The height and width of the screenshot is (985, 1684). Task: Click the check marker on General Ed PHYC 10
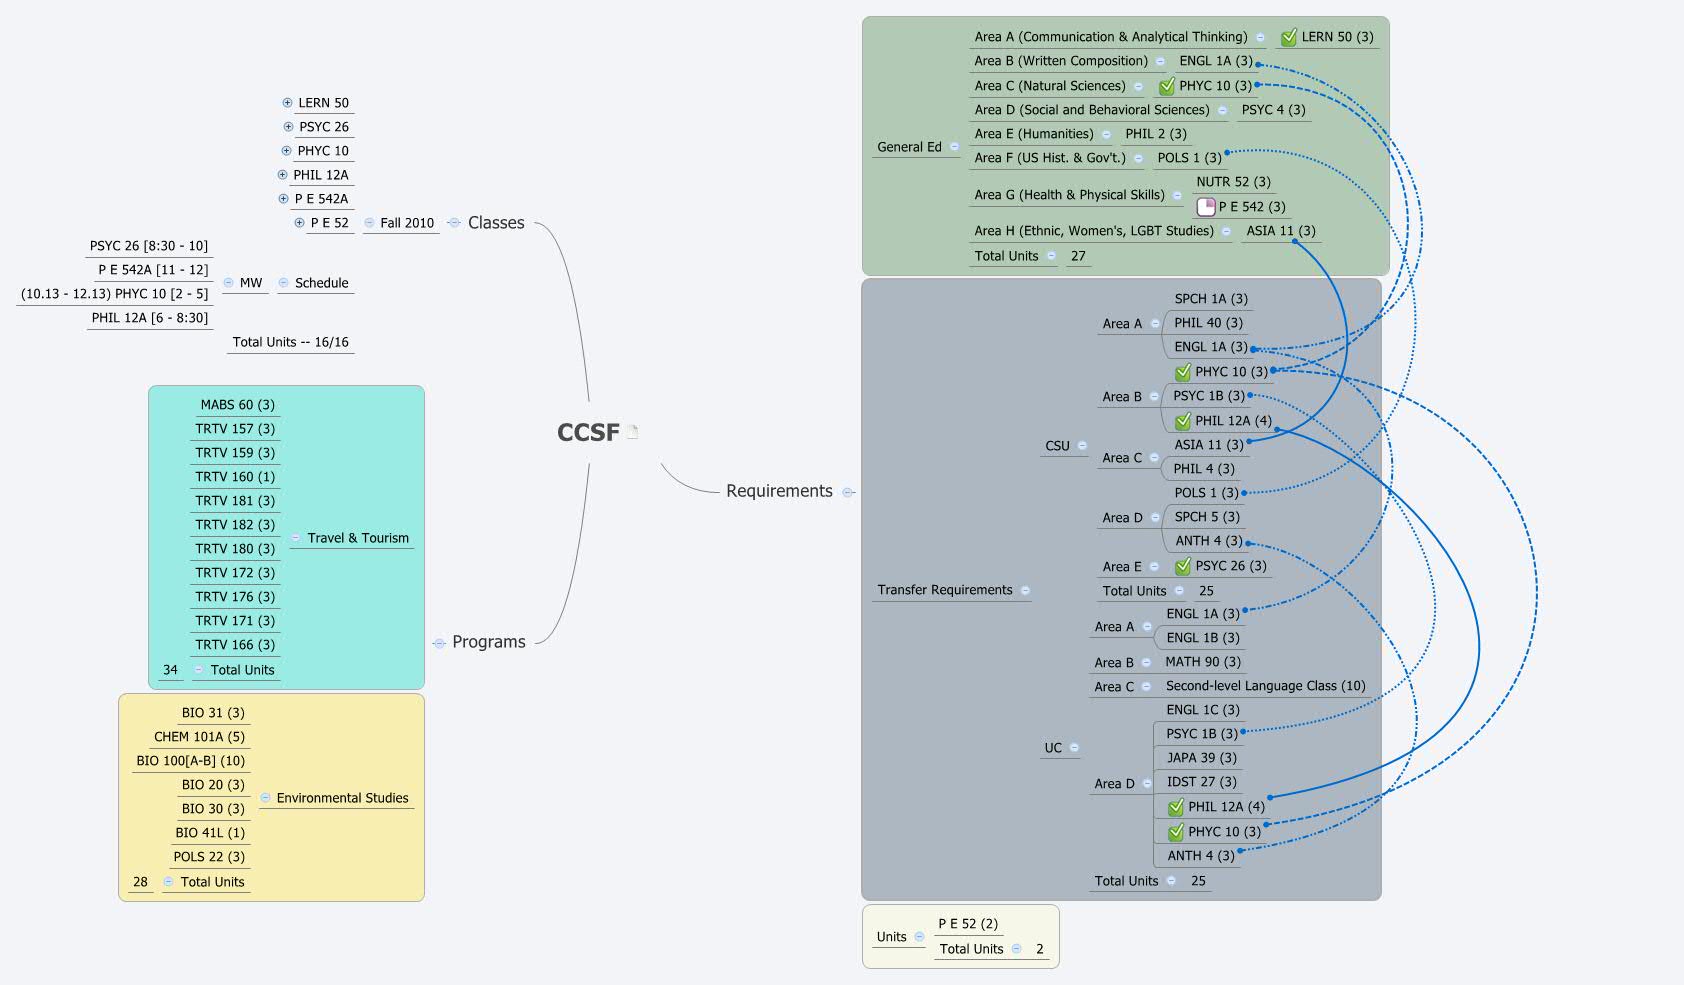[x=1166, y=86]
